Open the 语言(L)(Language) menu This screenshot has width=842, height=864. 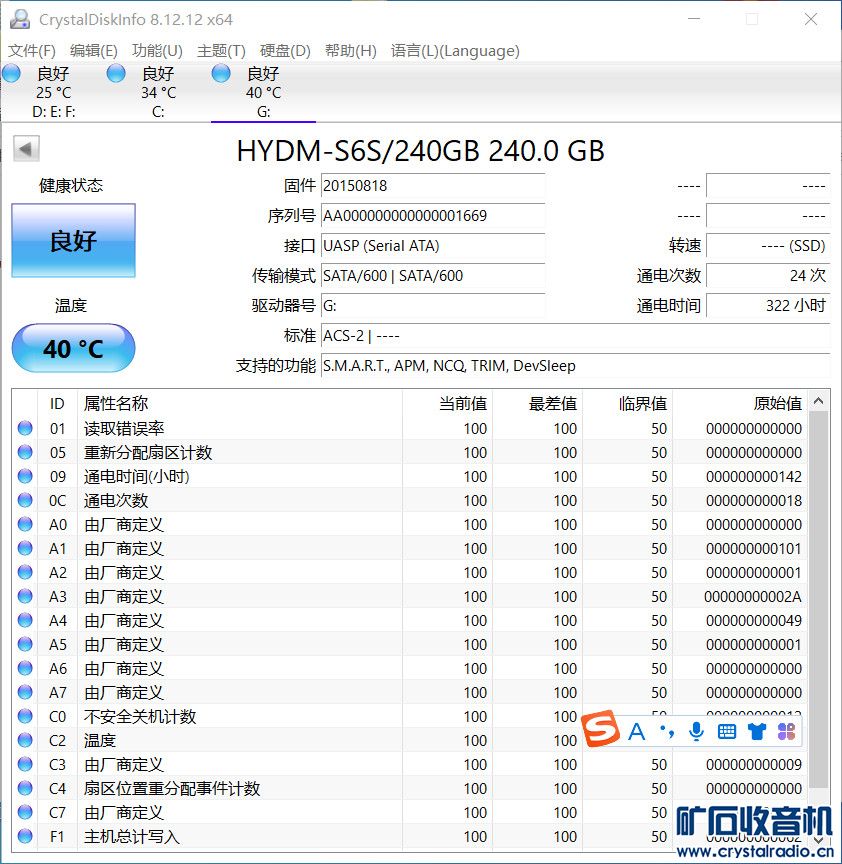pos(455,51)
